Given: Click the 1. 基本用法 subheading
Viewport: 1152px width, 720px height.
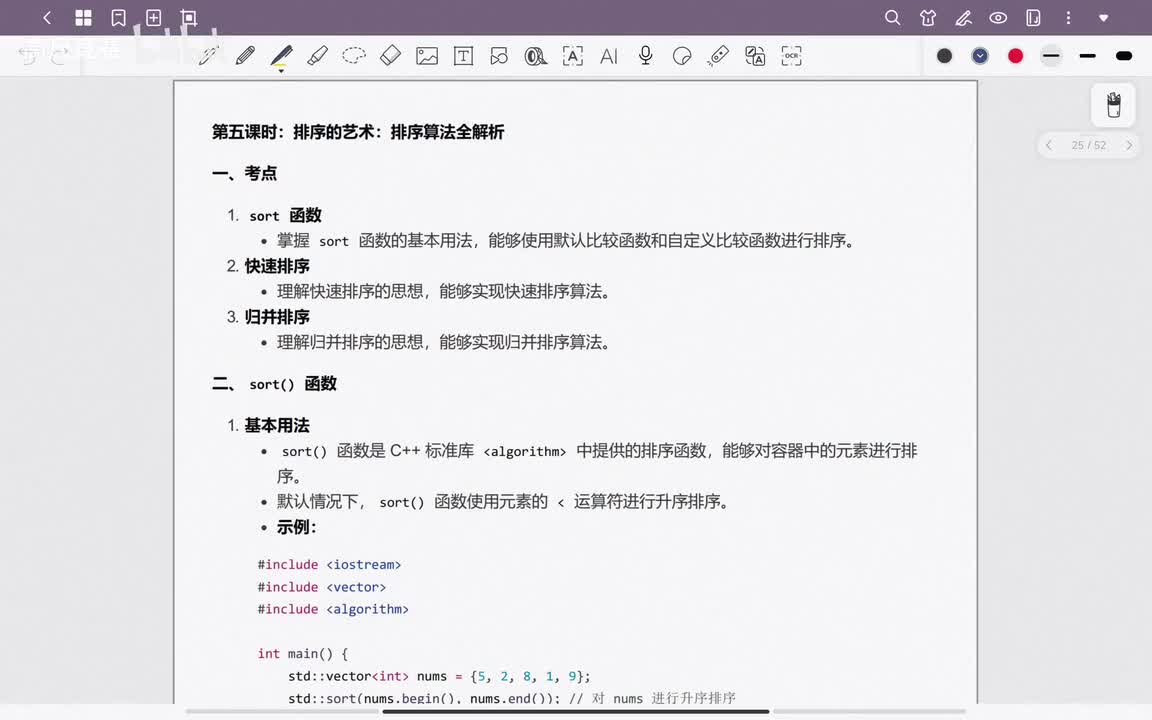Looking at the screenshot, I should click(x=268, y=425).
